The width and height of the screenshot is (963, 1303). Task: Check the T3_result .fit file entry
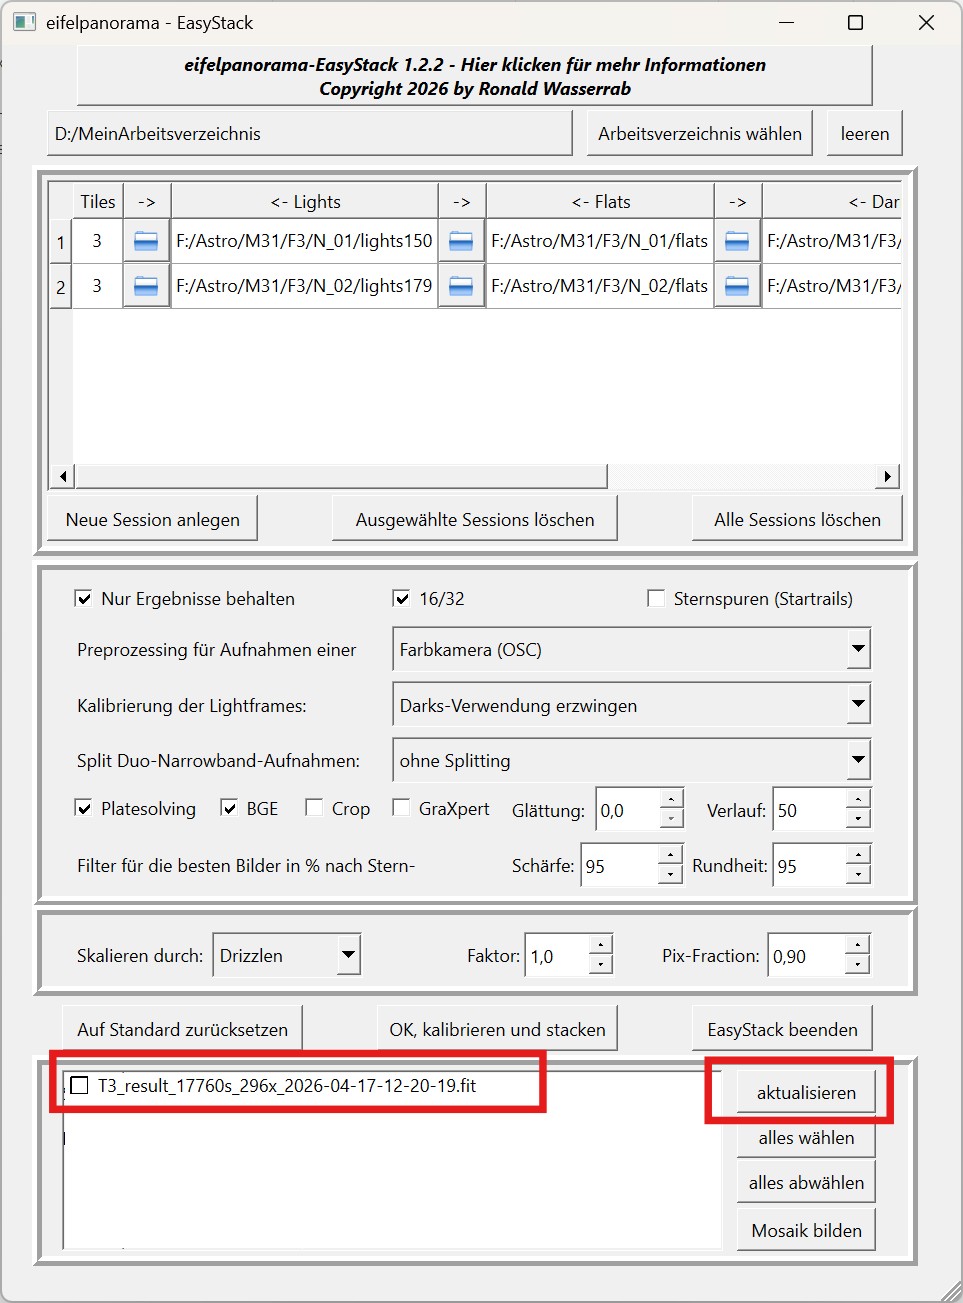(80, 1086)
